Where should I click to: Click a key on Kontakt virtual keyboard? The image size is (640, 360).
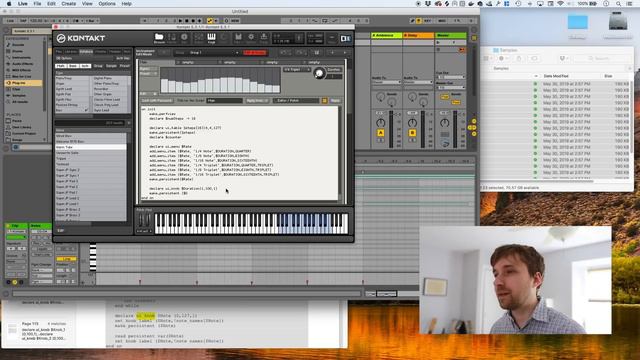251,223
